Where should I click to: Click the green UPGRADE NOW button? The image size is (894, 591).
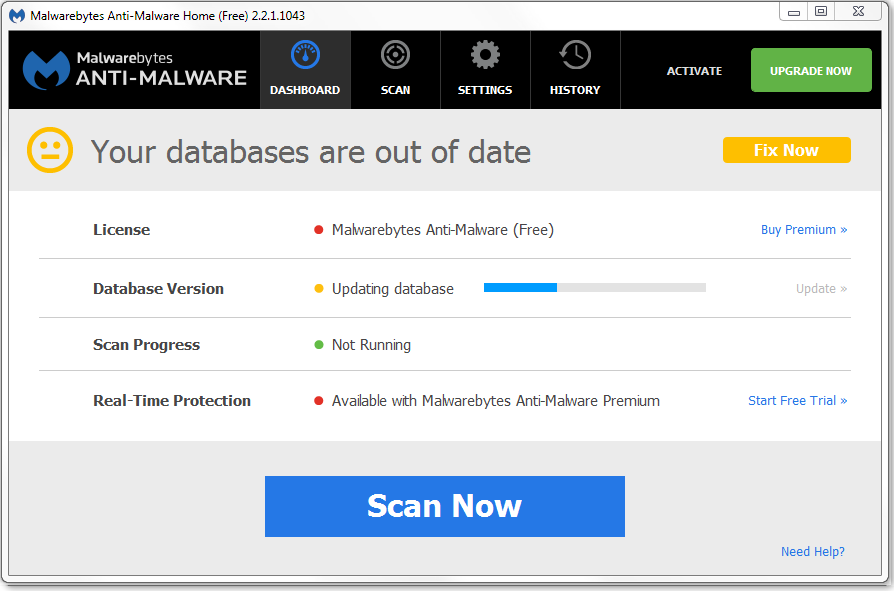pyautogui.click(x=811, y=70)
